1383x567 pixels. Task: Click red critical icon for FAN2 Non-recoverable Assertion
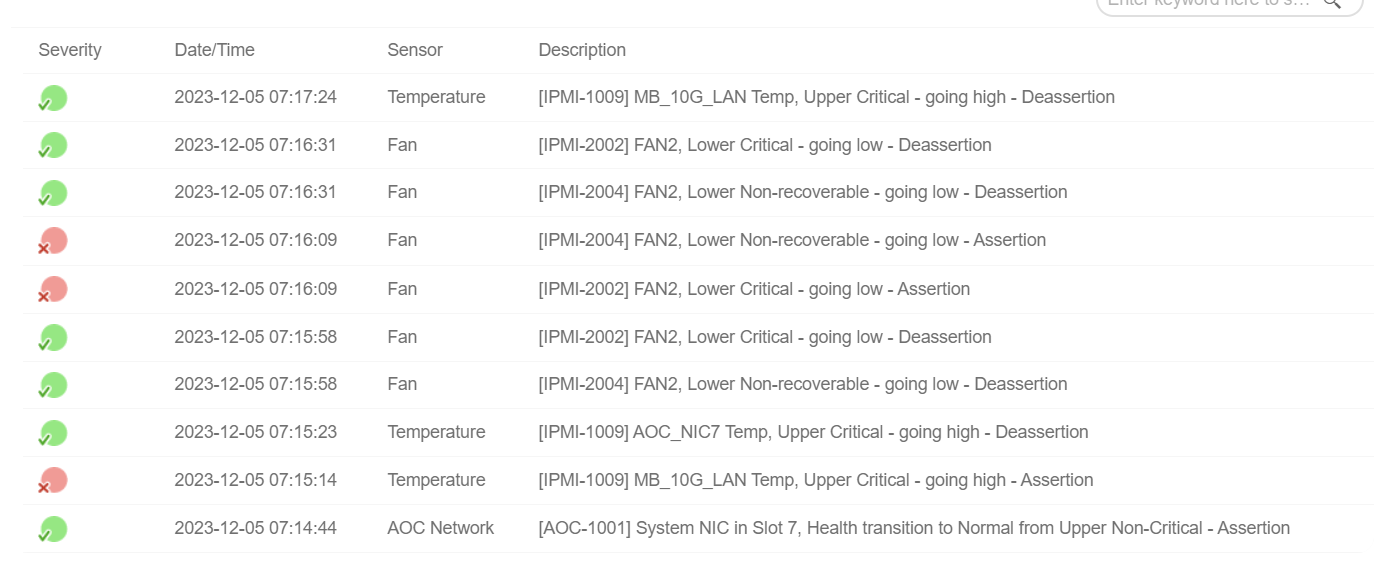(x=53, y=241)
